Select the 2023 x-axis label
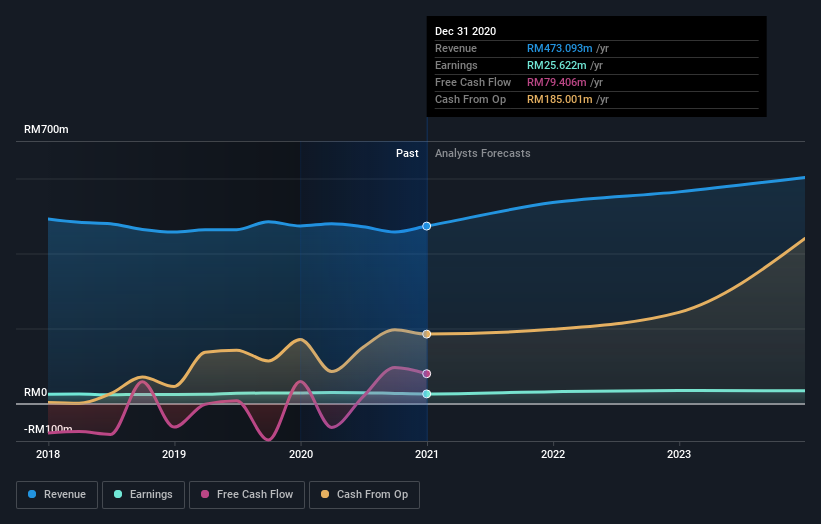This screenshot has width=821, height=524. [679, 454]
